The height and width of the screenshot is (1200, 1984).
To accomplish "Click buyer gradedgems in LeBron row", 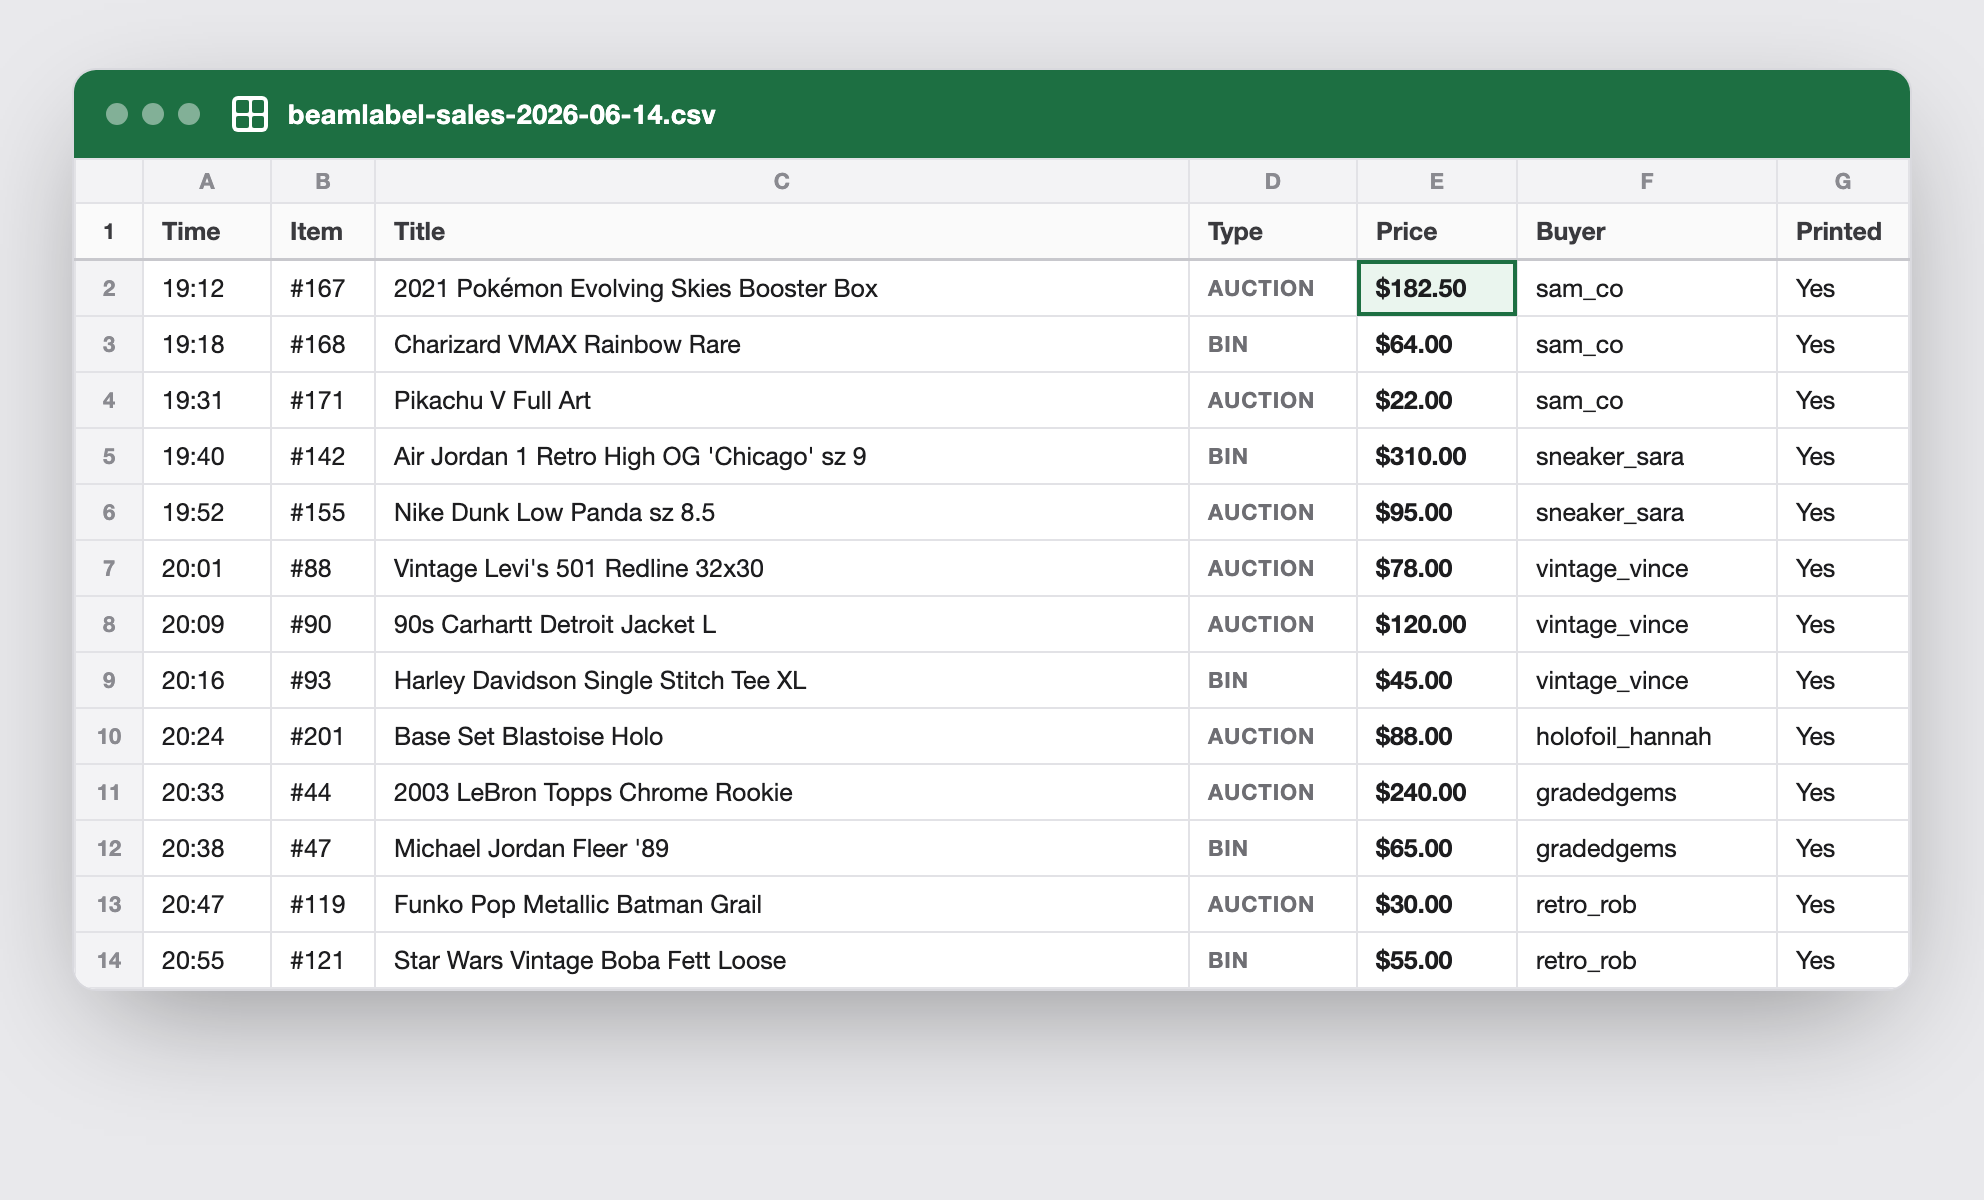I will (x=1647, y=792).
